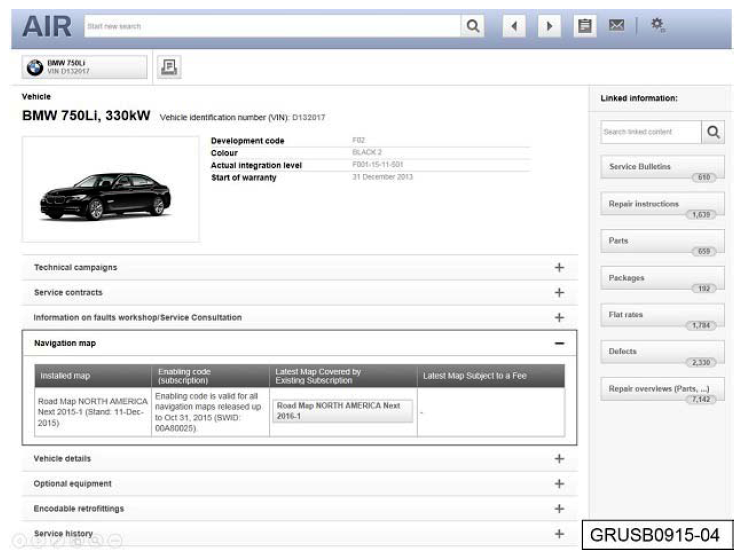This screenshot has height=559, width=743.
Task: Open Repair instructions linked information
Action: 662,204
